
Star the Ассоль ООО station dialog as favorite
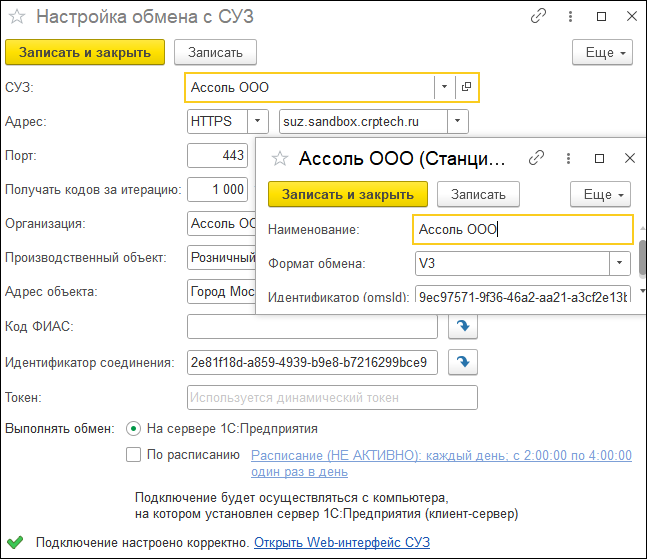pyautogui.click(x=280, y=158)
